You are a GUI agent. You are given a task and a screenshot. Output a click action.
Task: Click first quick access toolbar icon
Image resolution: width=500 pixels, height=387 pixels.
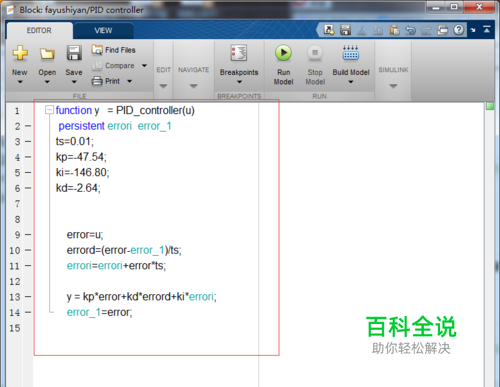pos(329,30)
